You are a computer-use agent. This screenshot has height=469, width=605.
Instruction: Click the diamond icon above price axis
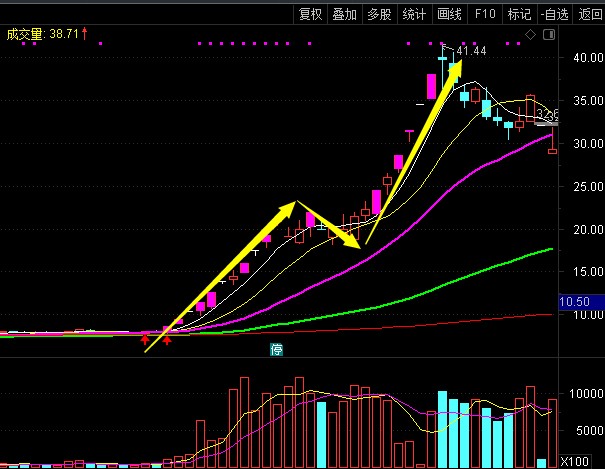point(531,34)
